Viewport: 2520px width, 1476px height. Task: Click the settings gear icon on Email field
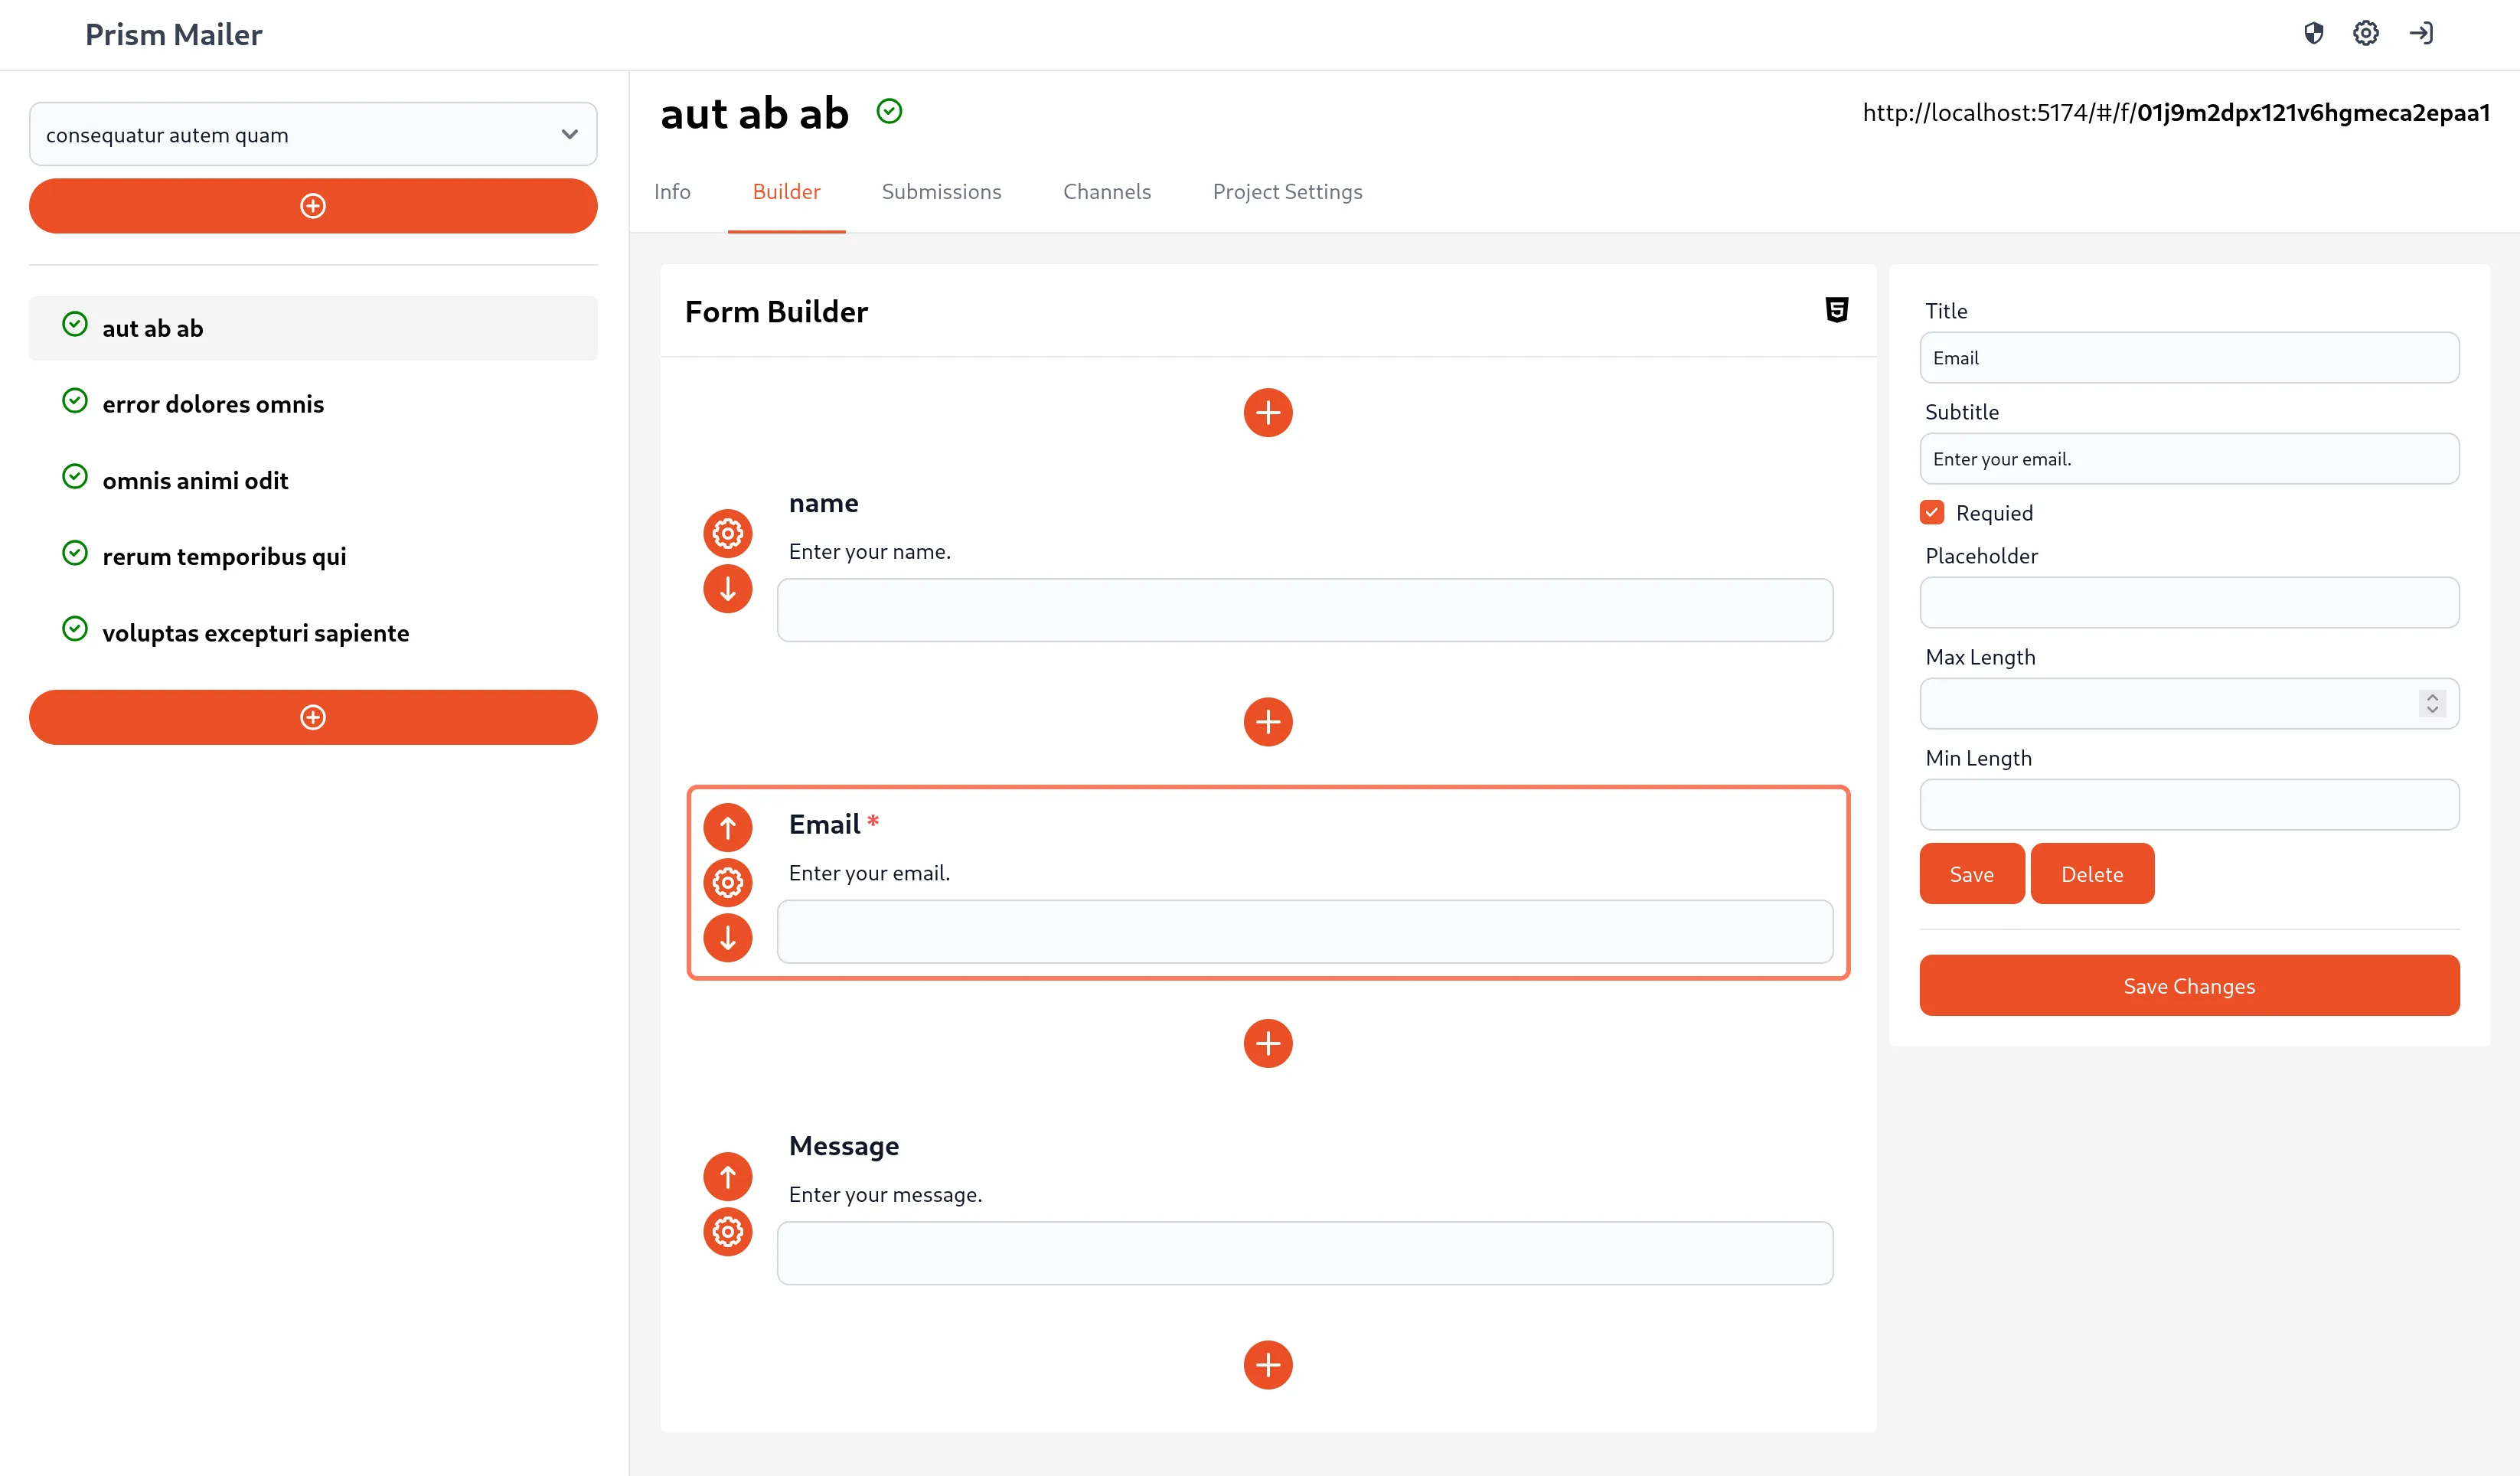point(727,882)
